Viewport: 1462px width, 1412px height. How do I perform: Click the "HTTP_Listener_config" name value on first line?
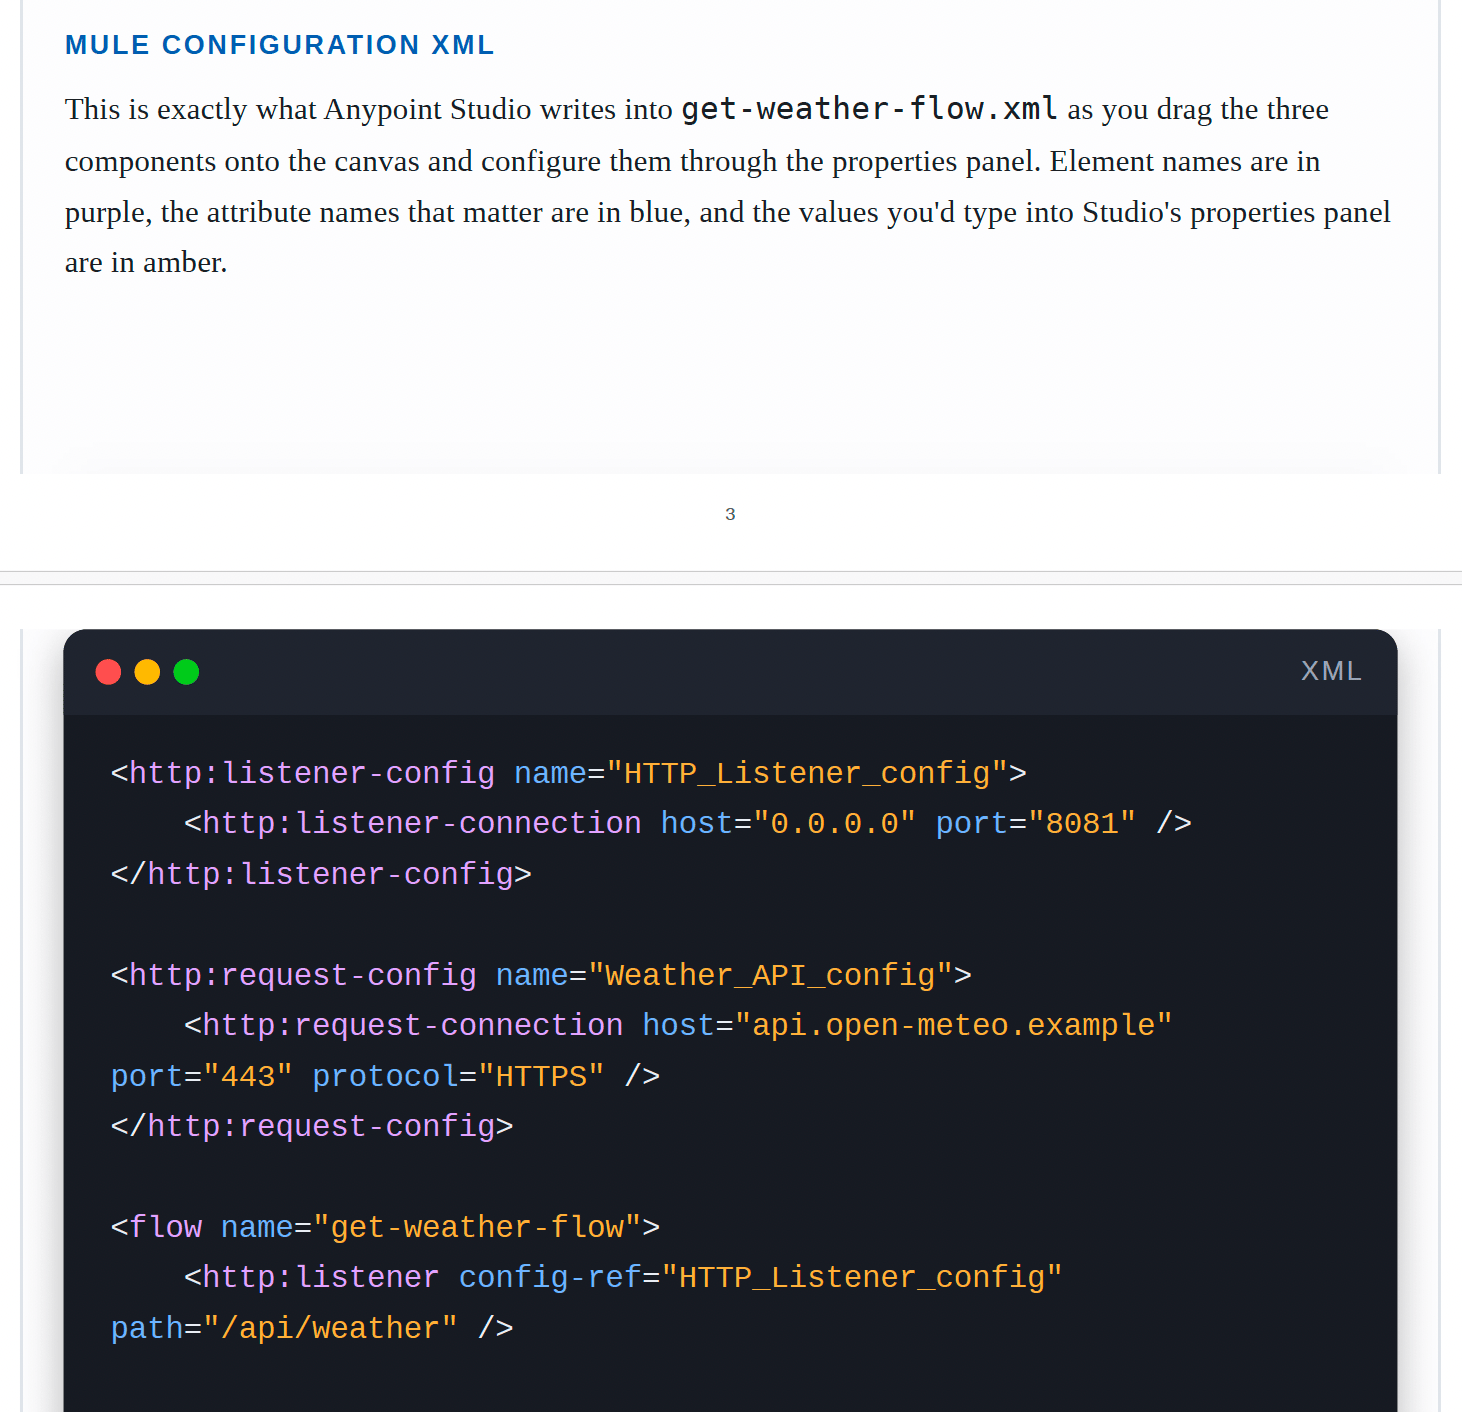tap(807, 773)
